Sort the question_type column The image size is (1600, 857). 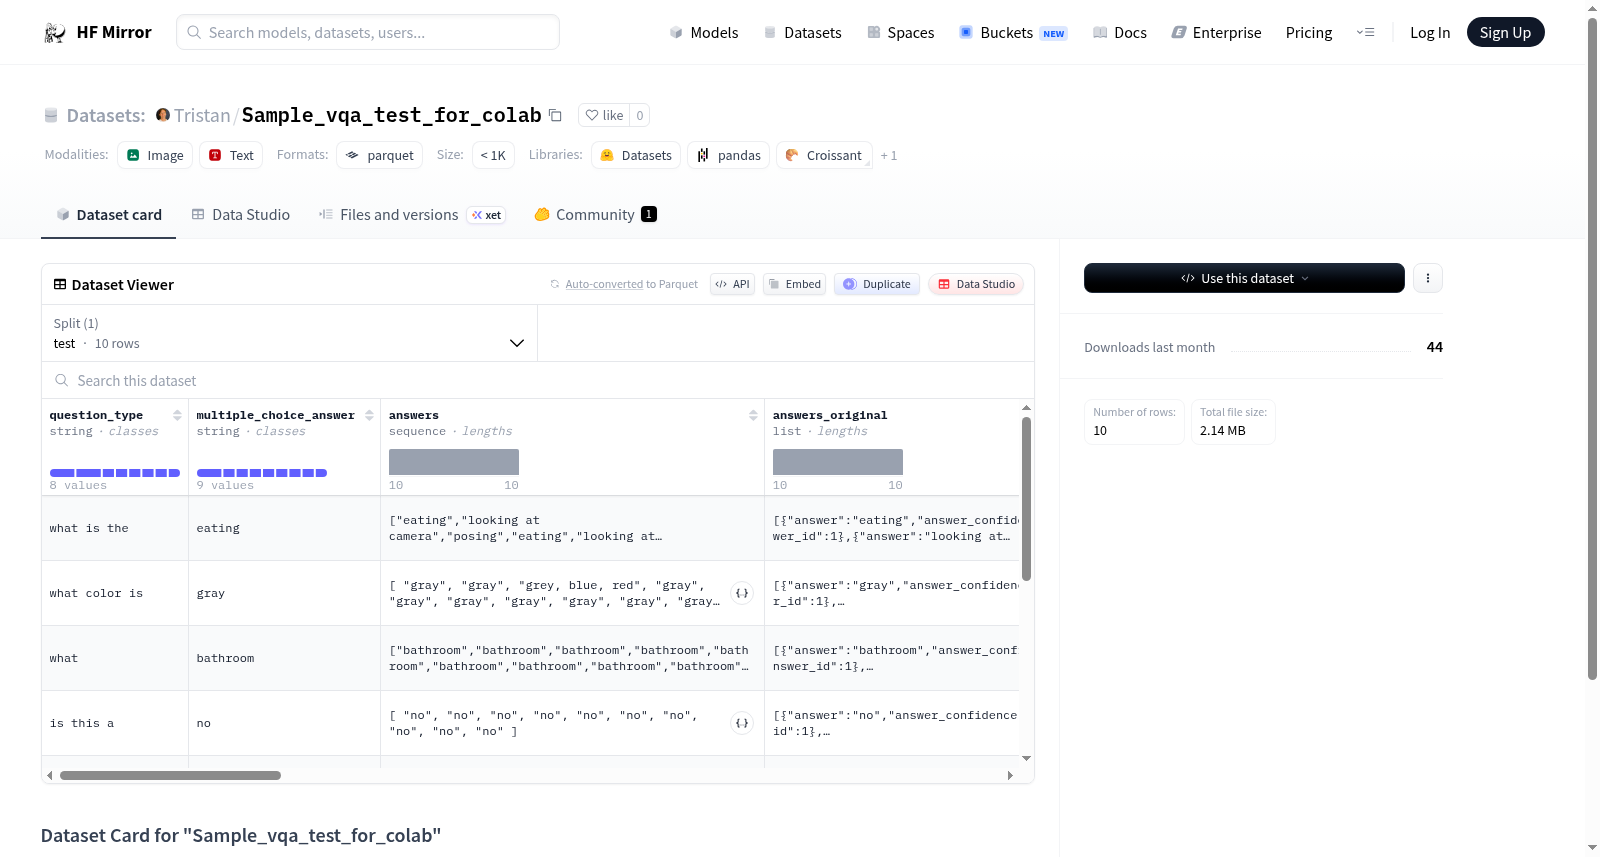(x=177, y=415)
